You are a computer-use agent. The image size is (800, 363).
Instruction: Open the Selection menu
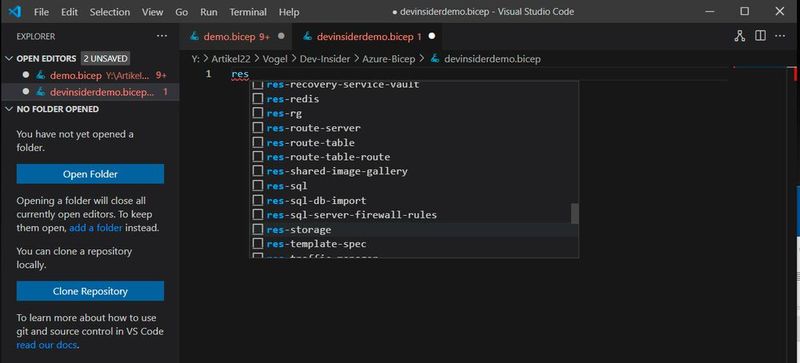(x=110, y=12)
